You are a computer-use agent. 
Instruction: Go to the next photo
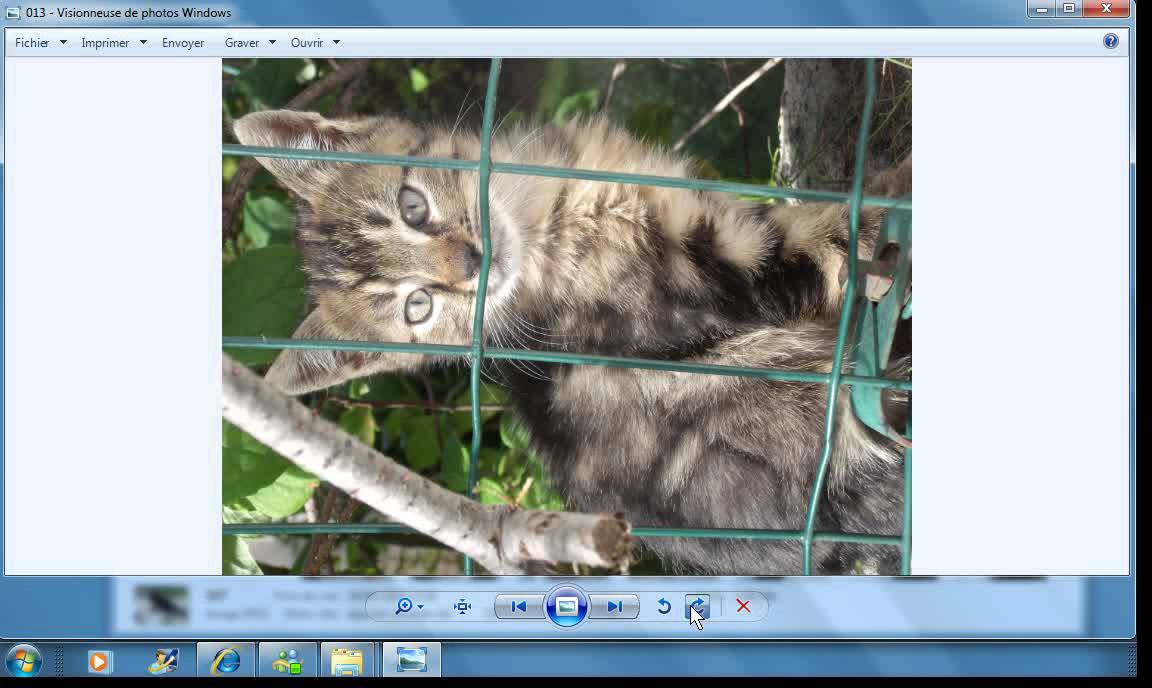click(614, 606)
